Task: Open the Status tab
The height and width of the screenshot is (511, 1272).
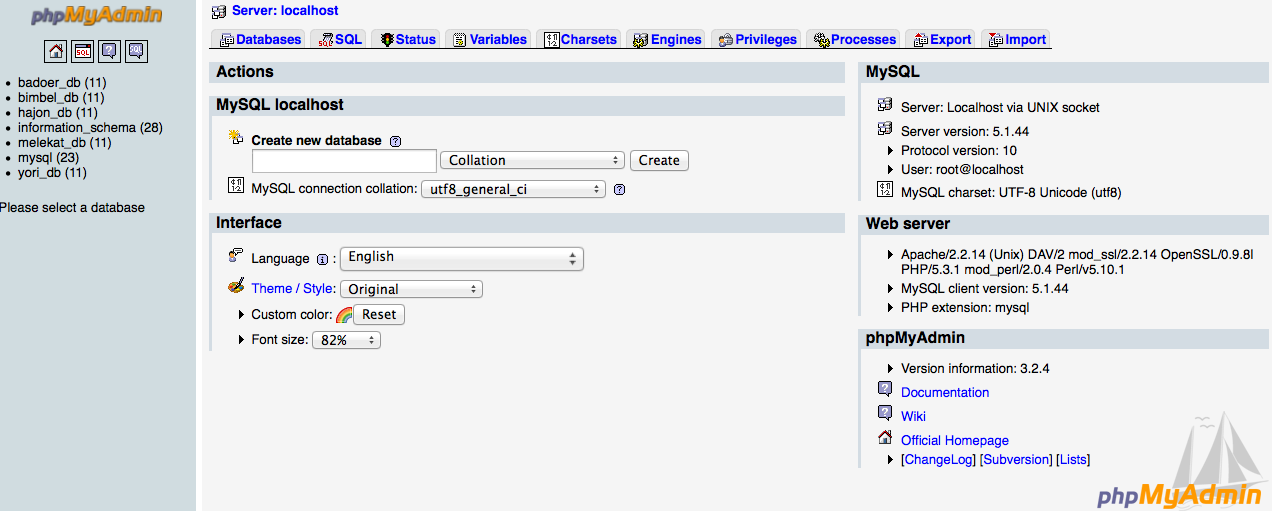Action: [406, 39]
